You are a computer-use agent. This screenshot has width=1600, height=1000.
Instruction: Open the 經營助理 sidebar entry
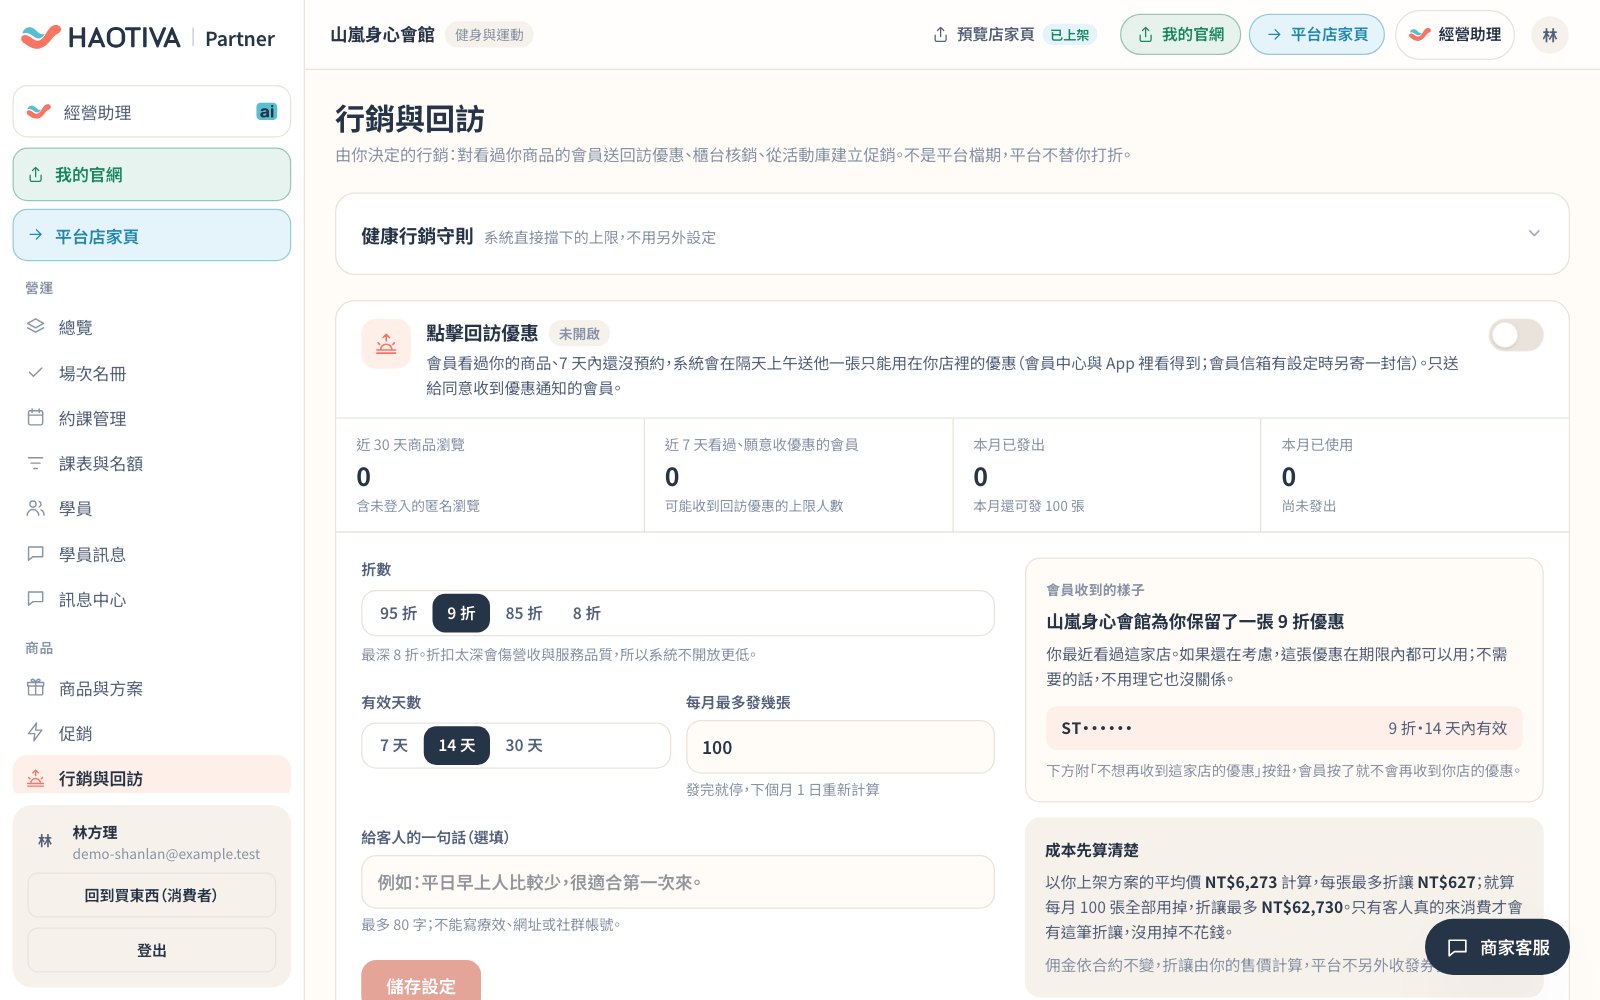point(152,112)
